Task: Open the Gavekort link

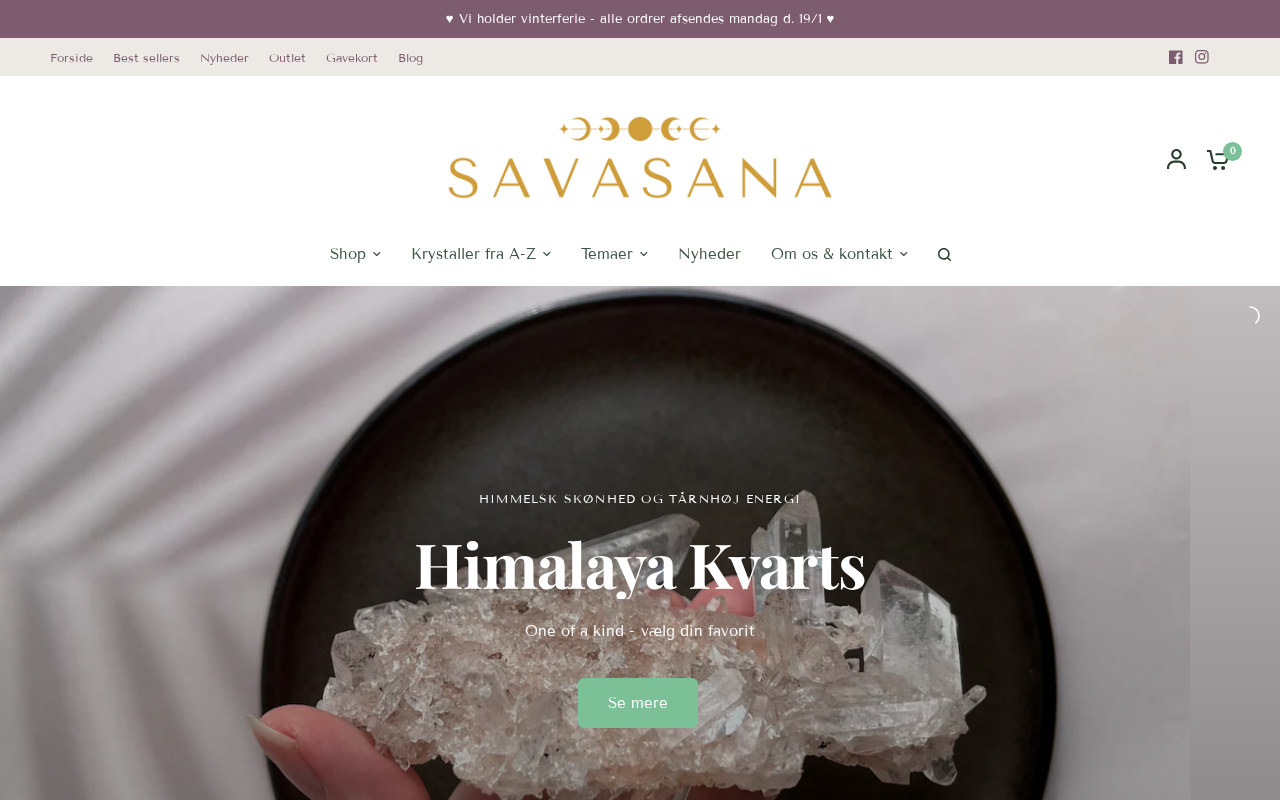Action: point(352,58)
